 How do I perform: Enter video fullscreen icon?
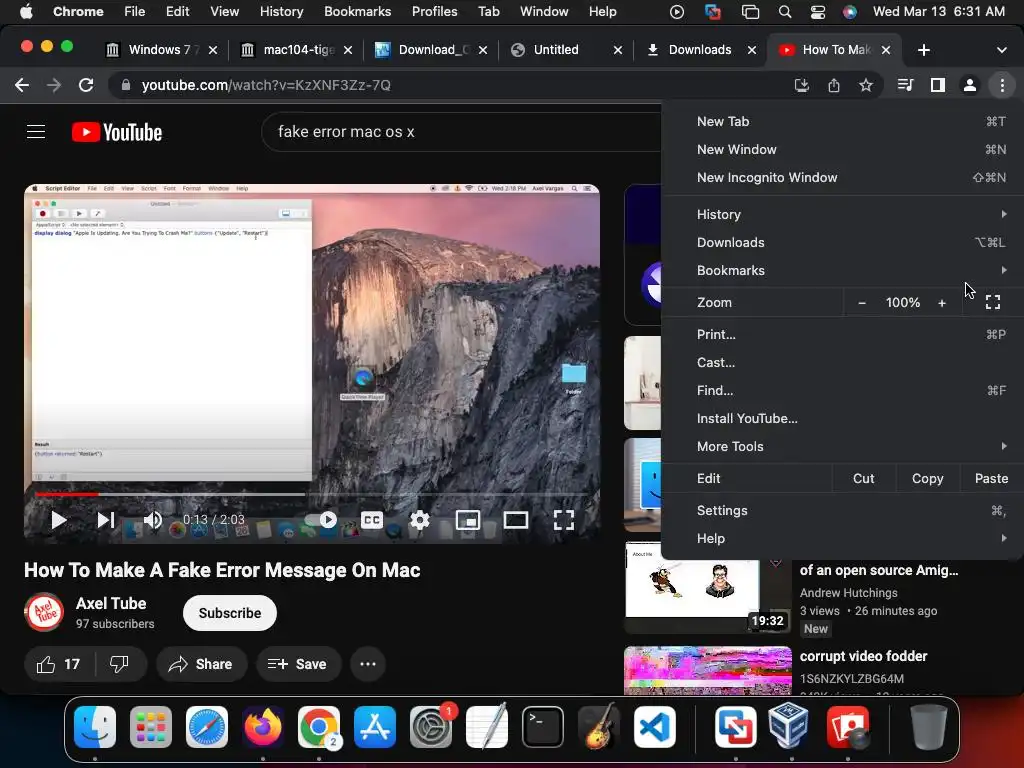[x=564, y=520]
